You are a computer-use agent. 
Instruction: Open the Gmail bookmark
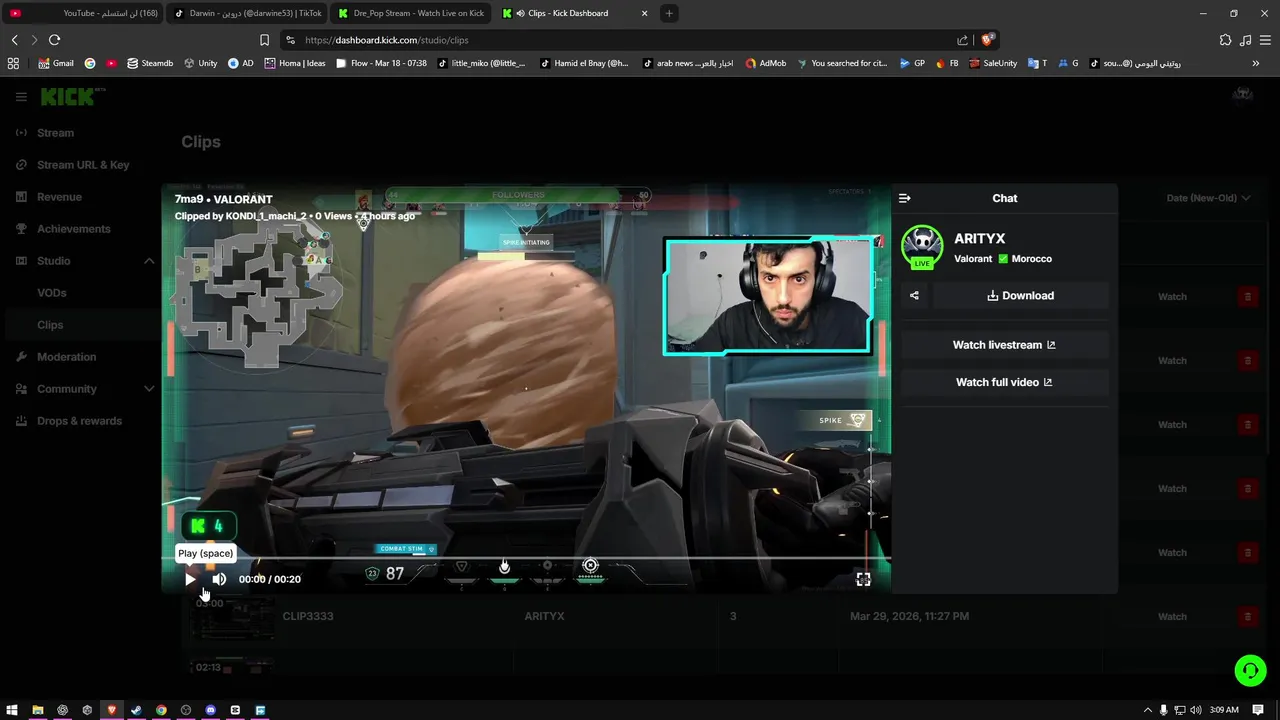[x=56, y=63]
